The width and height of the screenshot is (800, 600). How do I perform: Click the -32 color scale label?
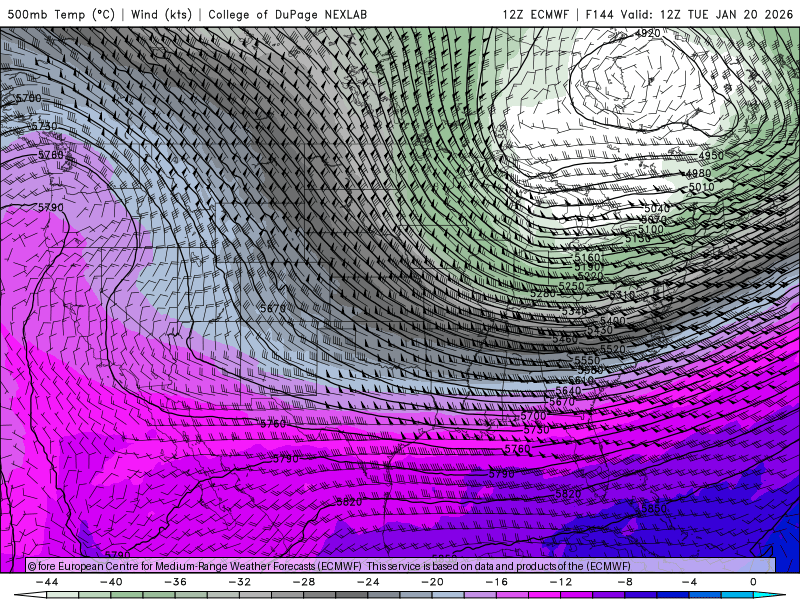[239, 582]
